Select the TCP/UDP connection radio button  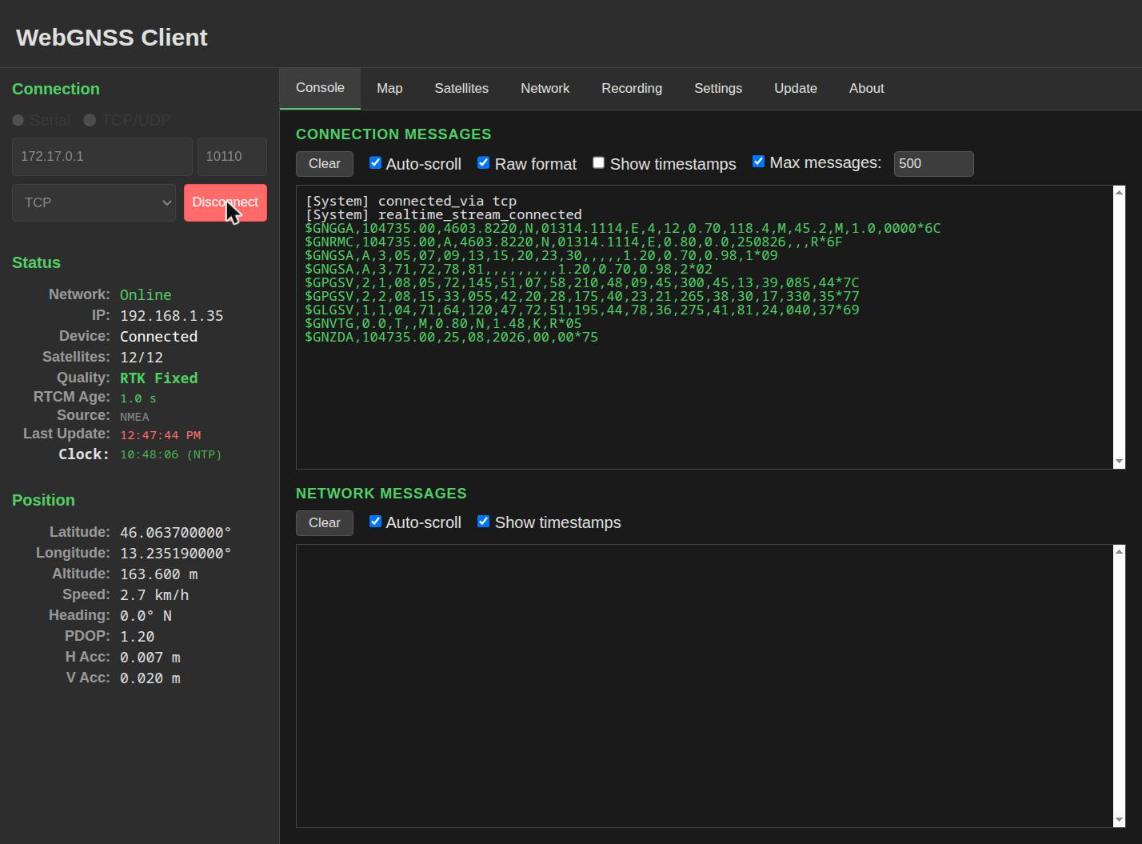click(90, 120)
